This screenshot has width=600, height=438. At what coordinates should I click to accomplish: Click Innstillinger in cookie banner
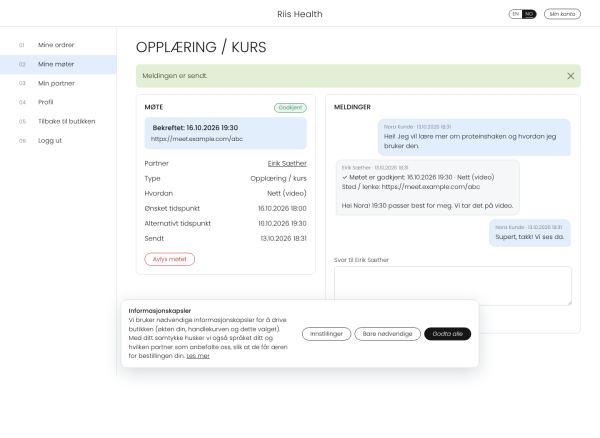tap(326, 334)
